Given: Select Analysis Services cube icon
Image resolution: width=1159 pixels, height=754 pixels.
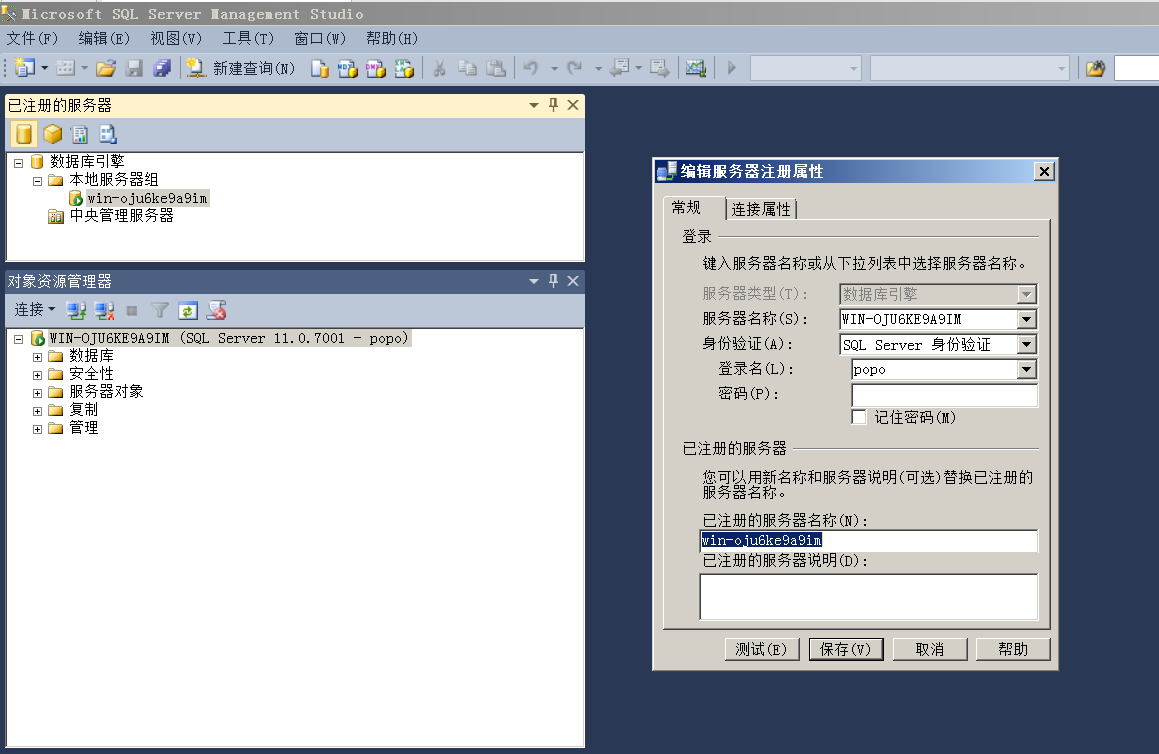Looking at the screenshot, I should pyautogui.click(x=52, y=134).
